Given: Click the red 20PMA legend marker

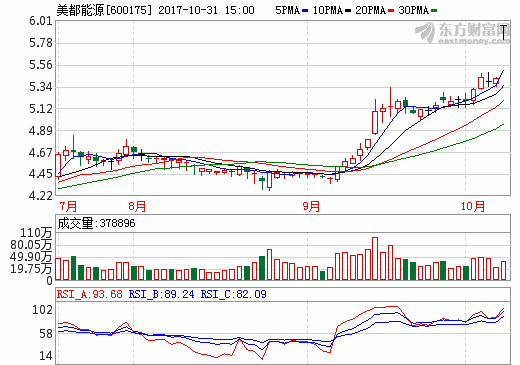Looking at the screenshot, I should tap(391, 11).
